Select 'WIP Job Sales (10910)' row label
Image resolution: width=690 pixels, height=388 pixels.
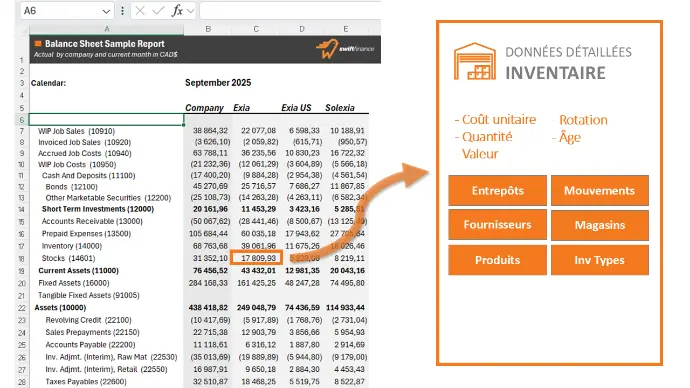tap(77, 131)
